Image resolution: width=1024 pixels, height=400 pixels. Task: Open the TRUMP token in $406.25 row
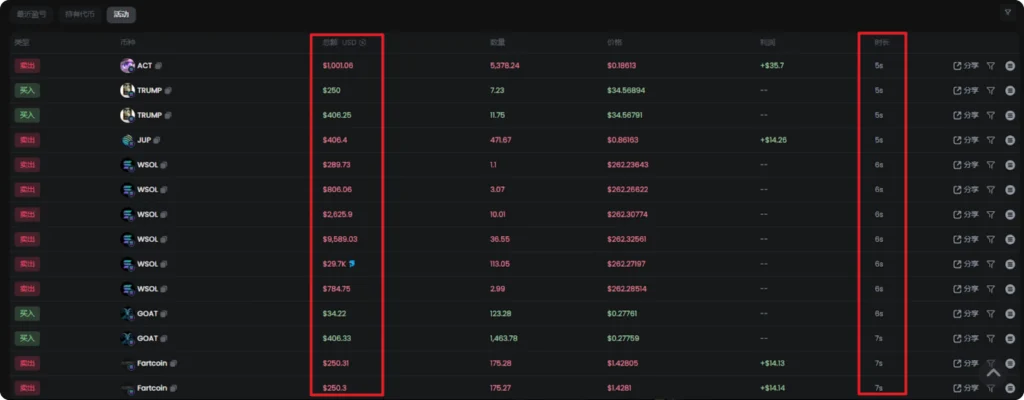(x=149, y=116)
